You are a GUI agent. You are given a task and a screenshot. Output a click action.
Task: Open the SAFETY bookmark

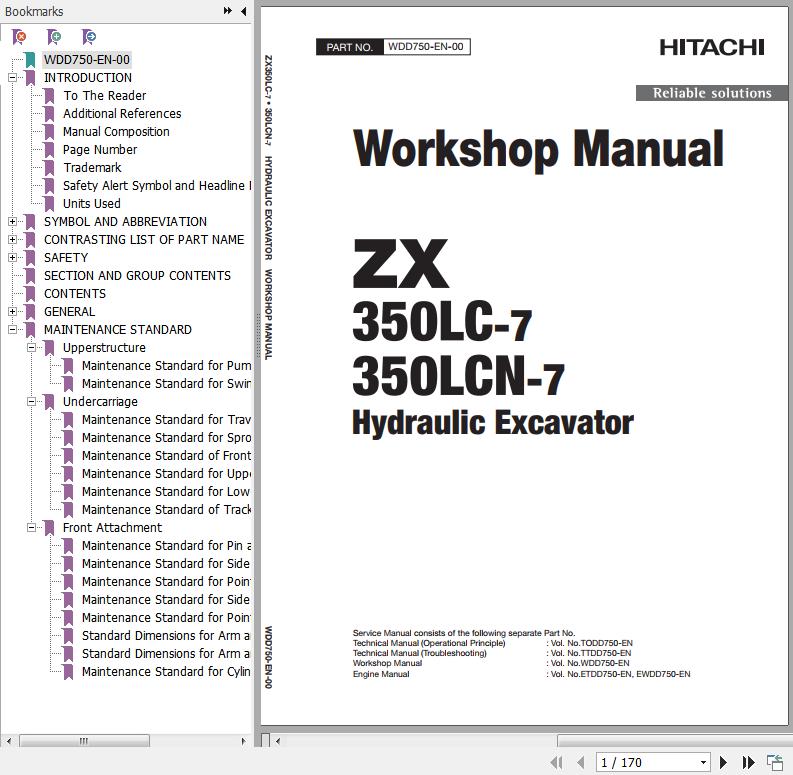click(x=66, y=257)
